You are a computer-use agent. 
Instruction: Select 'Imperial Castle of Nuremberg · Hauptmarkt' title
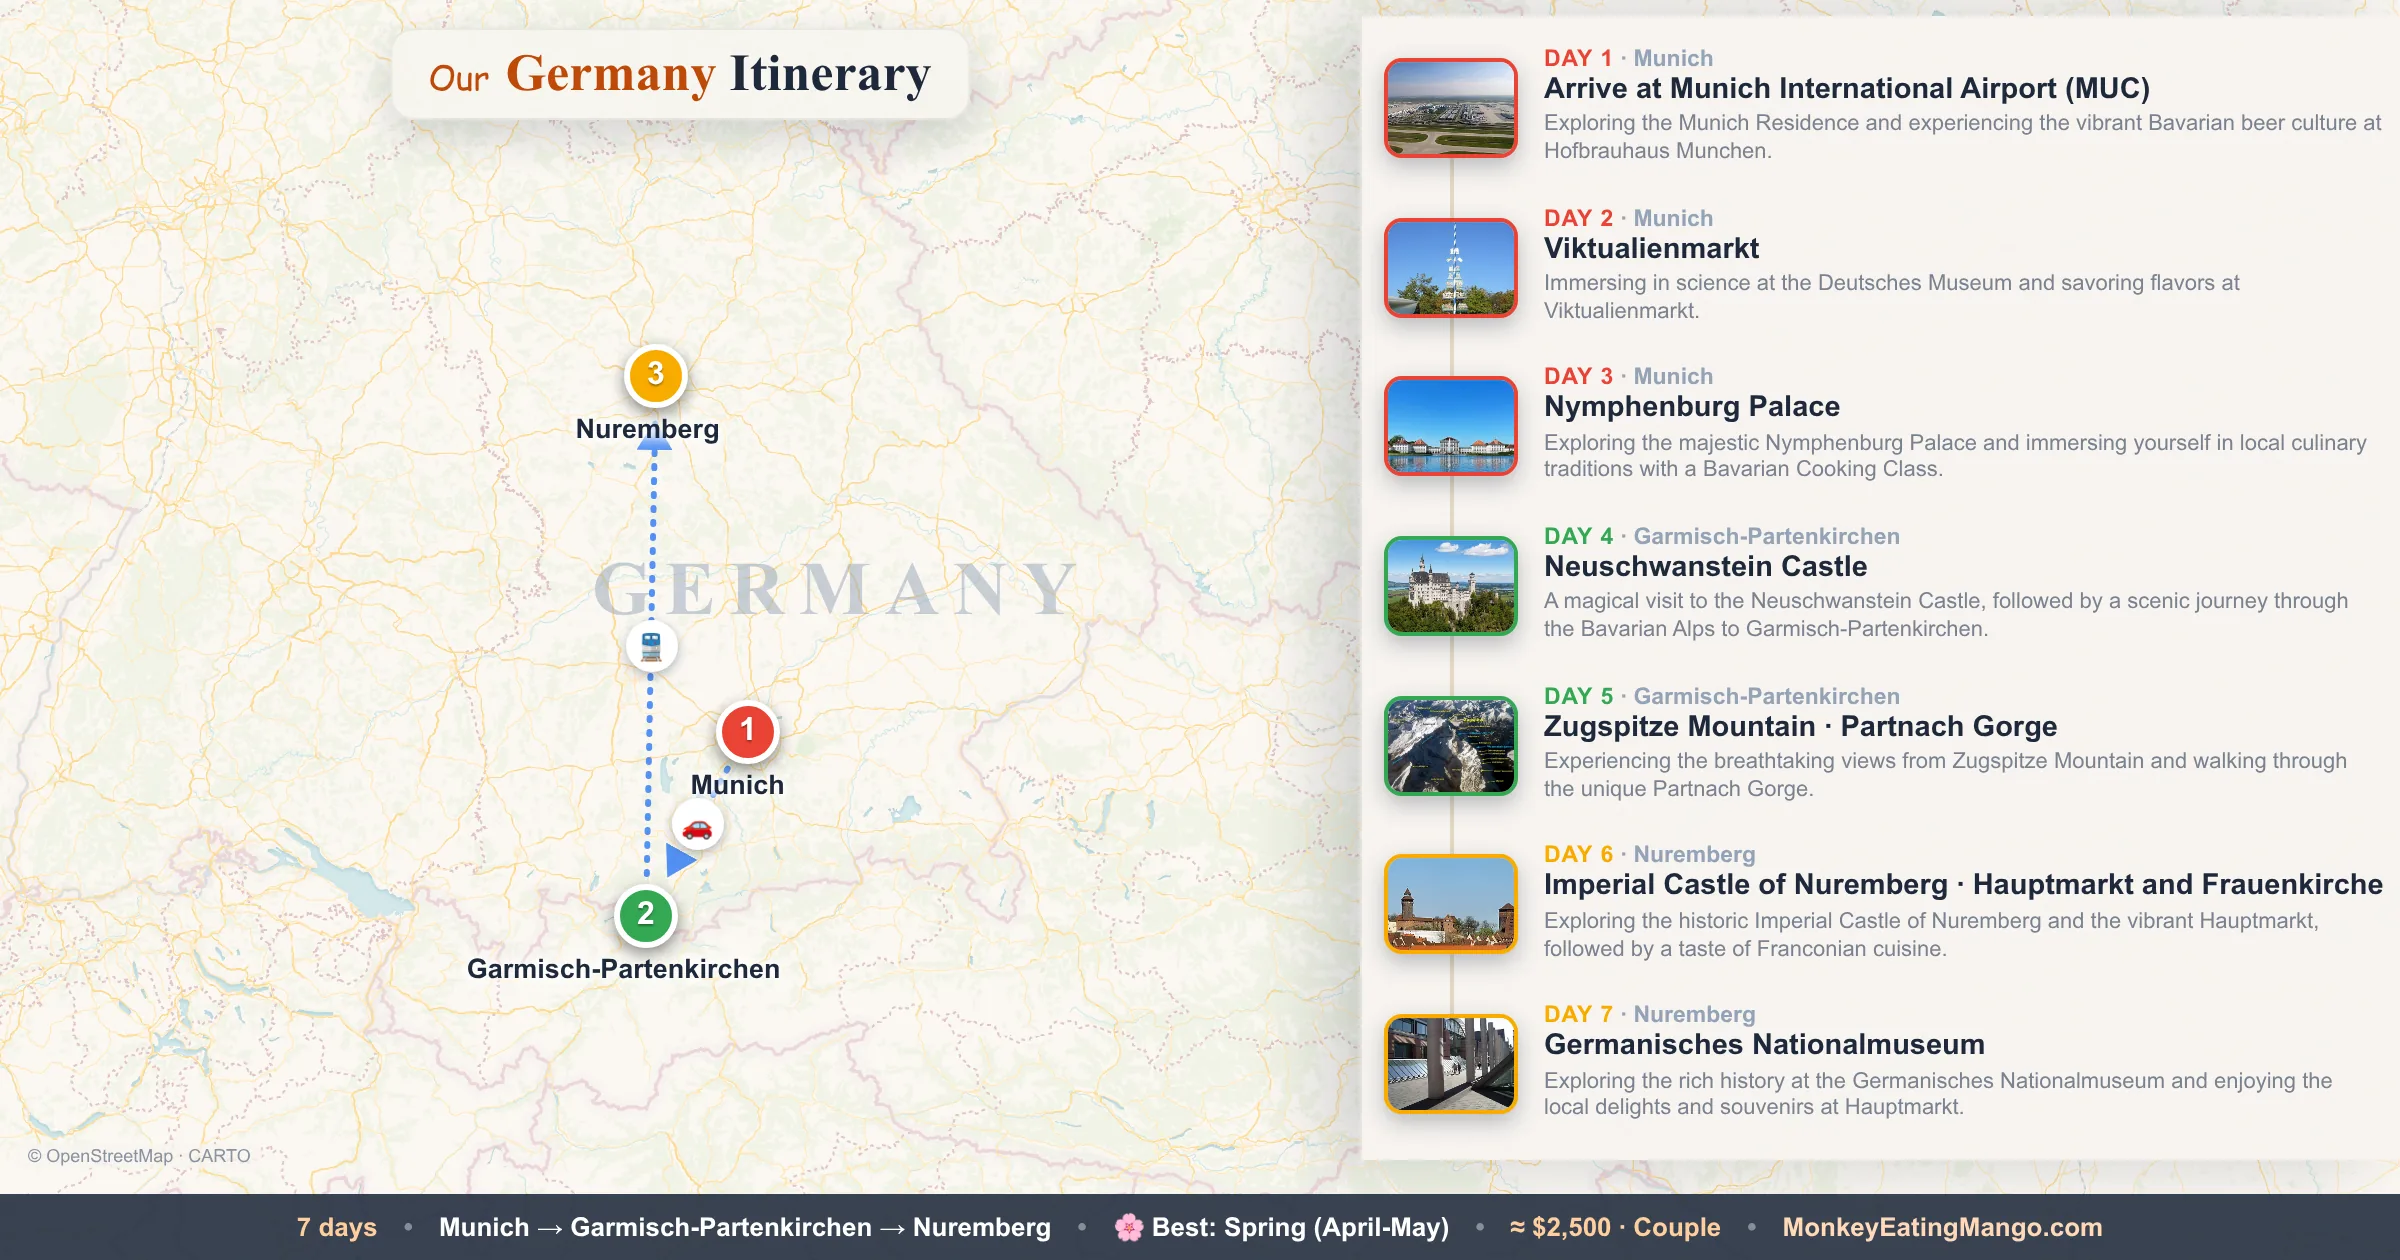pos(1963,884)
